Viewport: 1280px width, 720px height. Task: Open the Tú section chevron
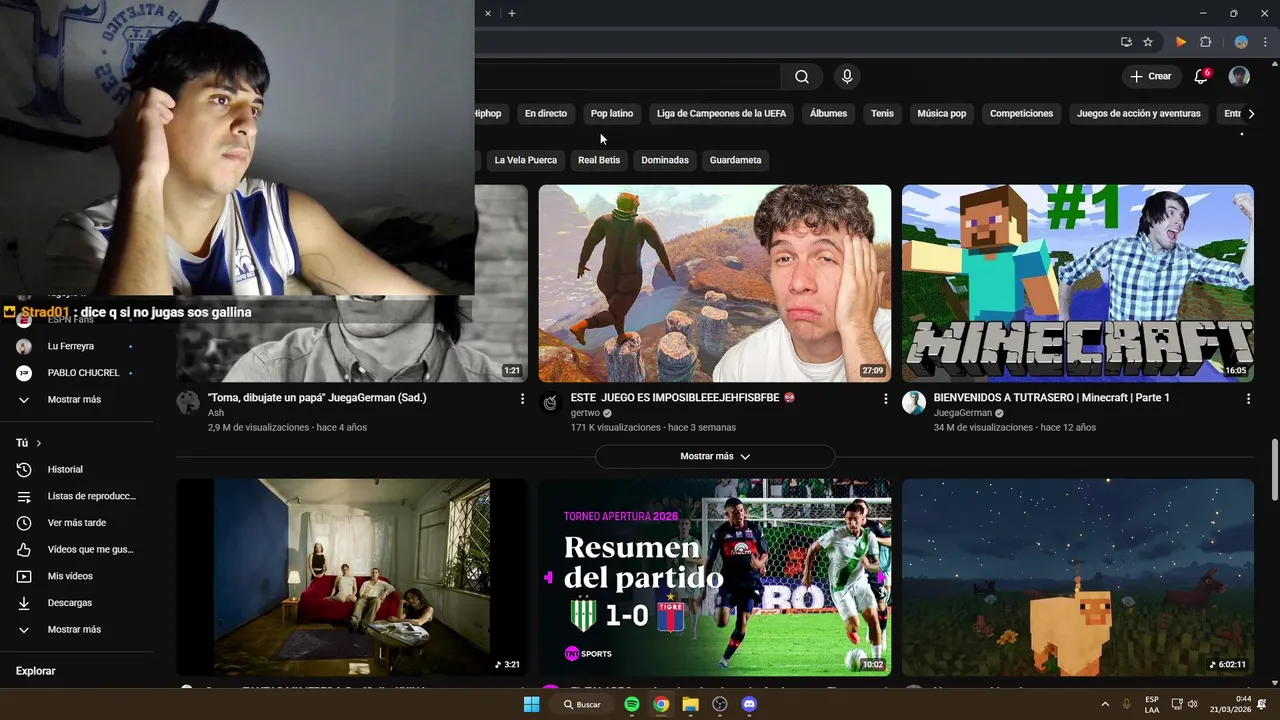[x=39, y=443]
